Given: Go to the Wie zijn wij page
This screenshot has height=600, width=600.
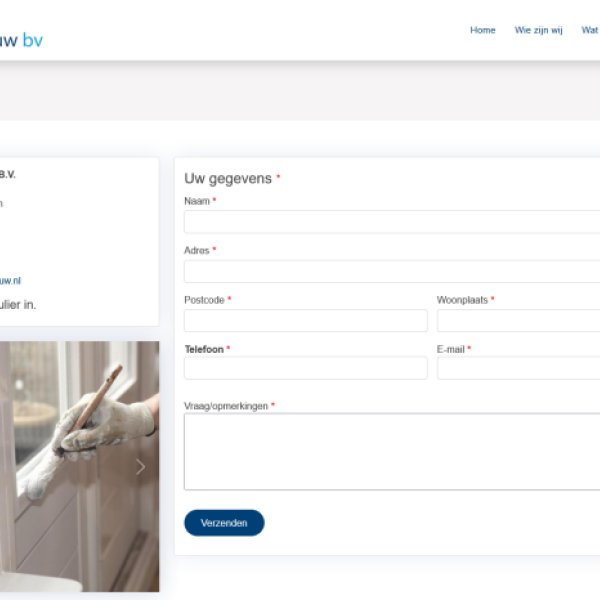Looking at the screenshot, I should tap(538, 30).
